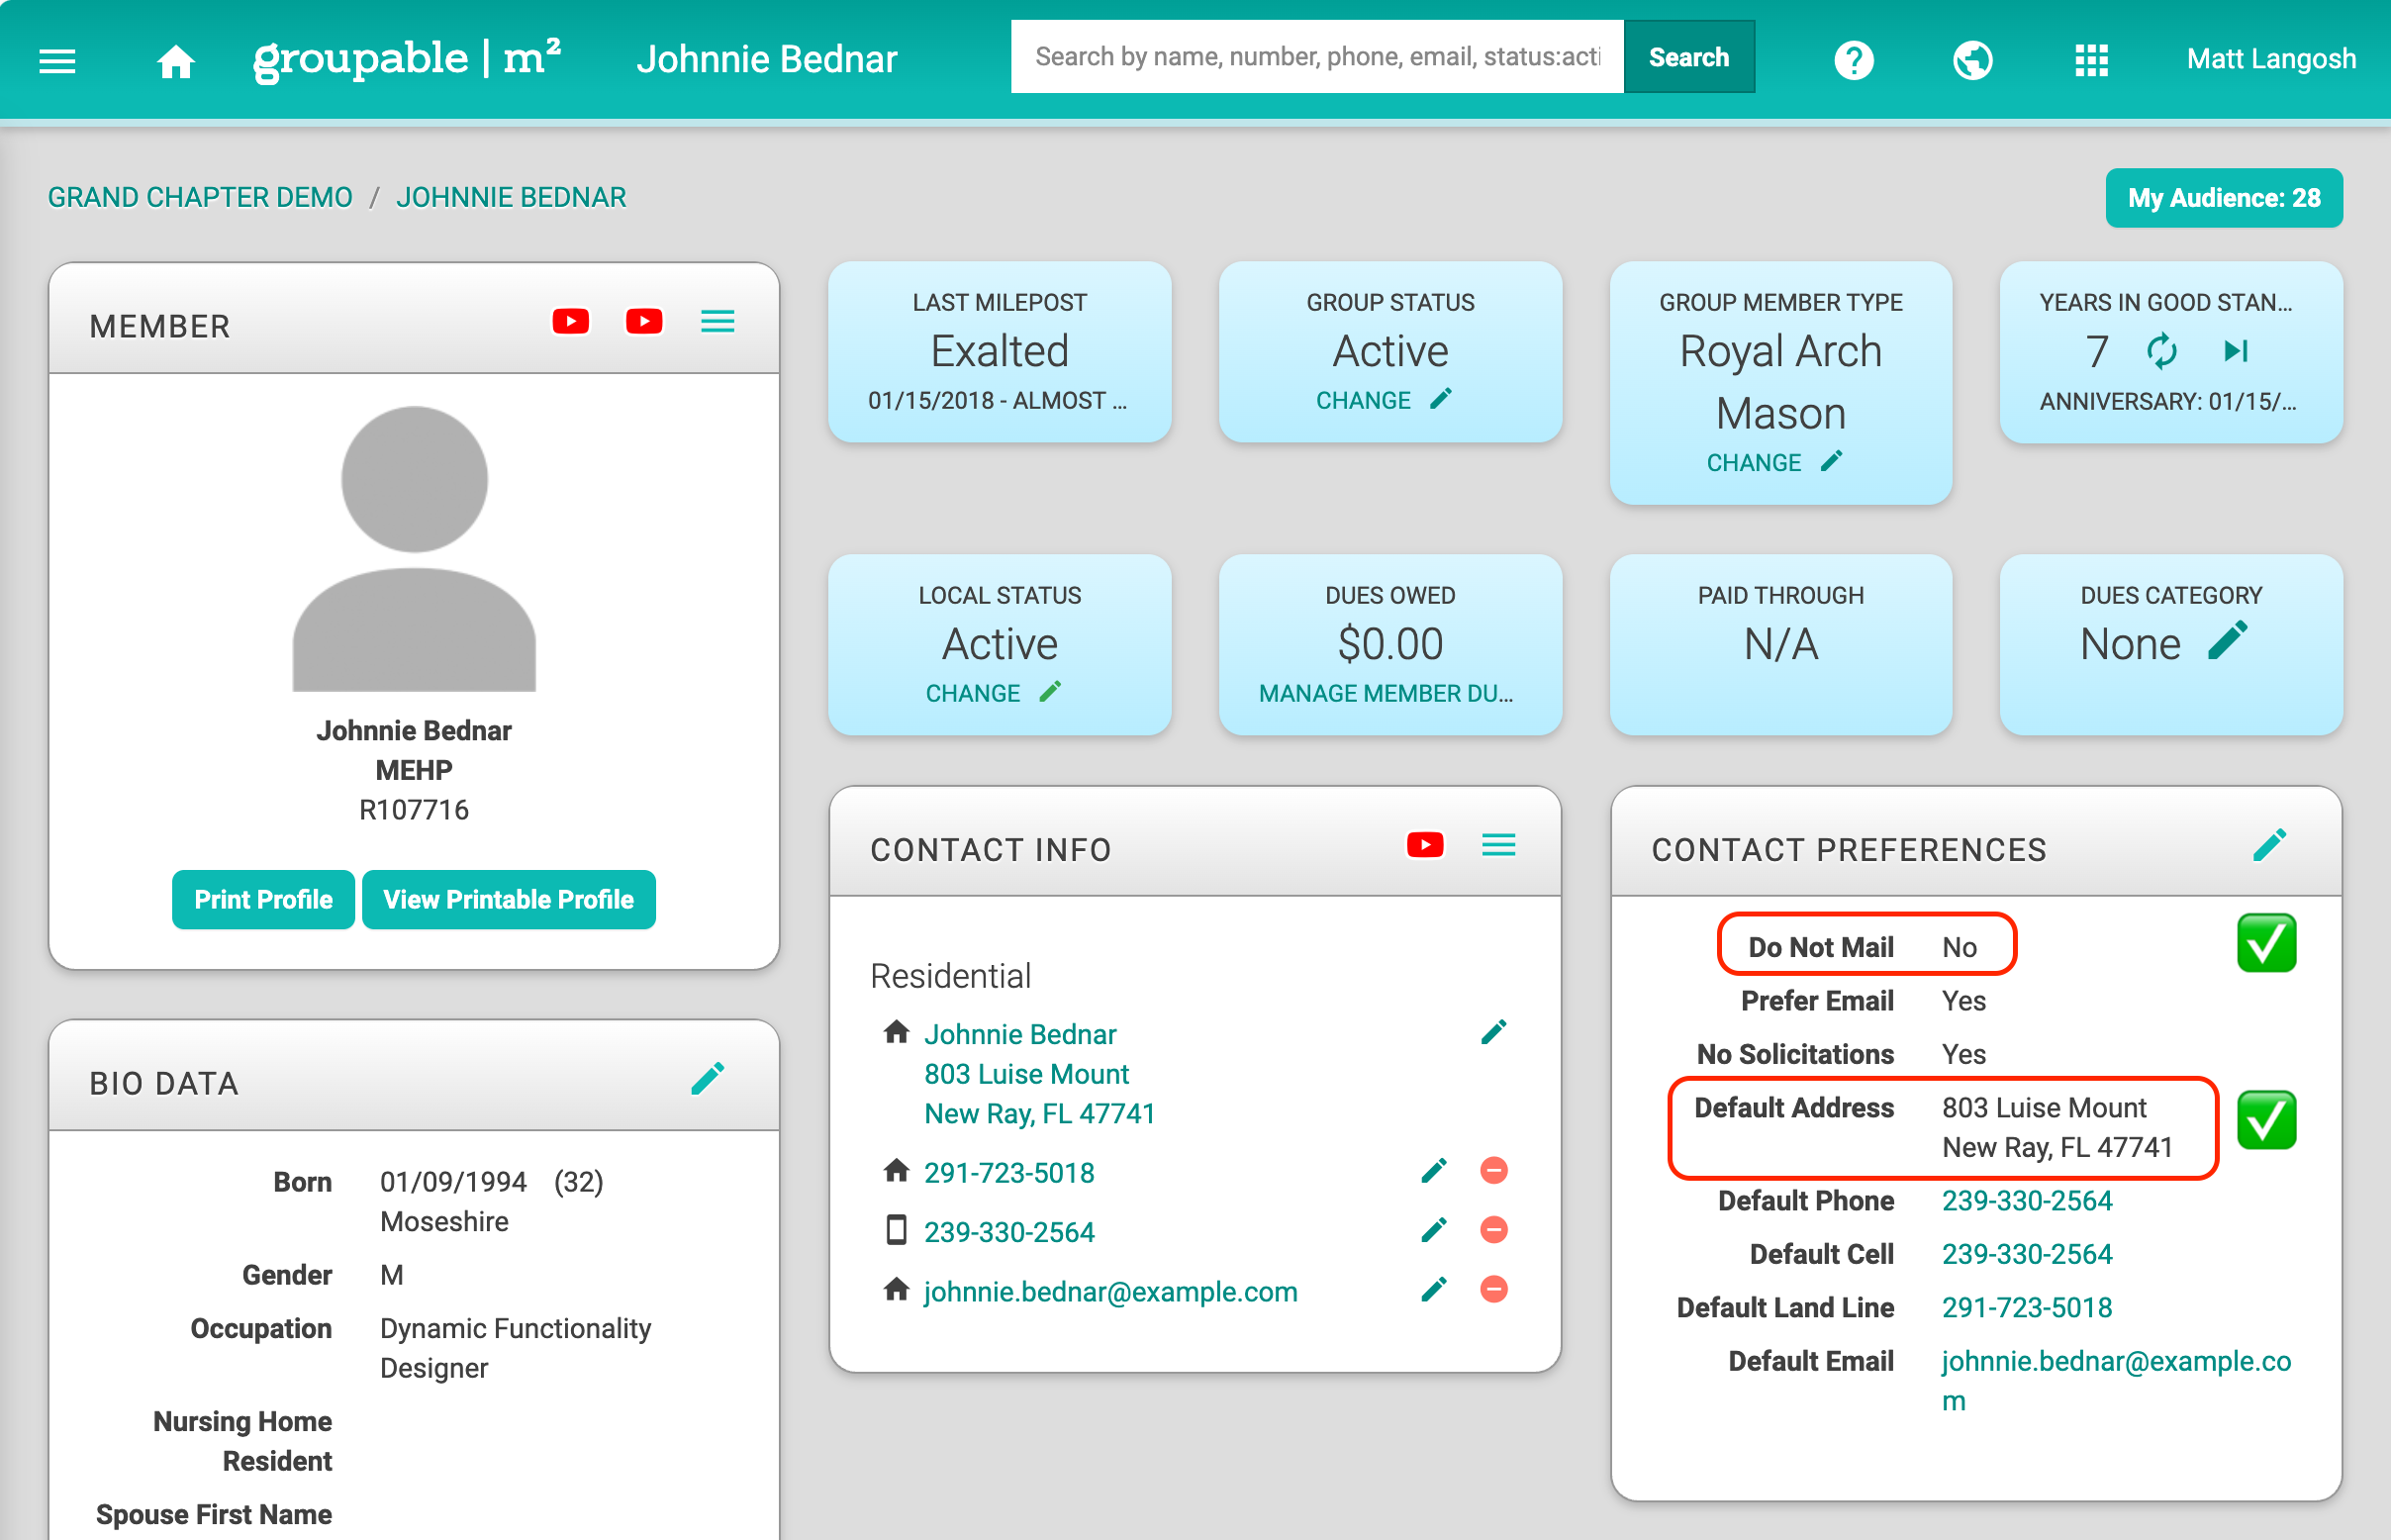This screenshot has height=1540, width=2391.
Task: Toggle the checkmark beside Default Address
Action: 2267,1120
